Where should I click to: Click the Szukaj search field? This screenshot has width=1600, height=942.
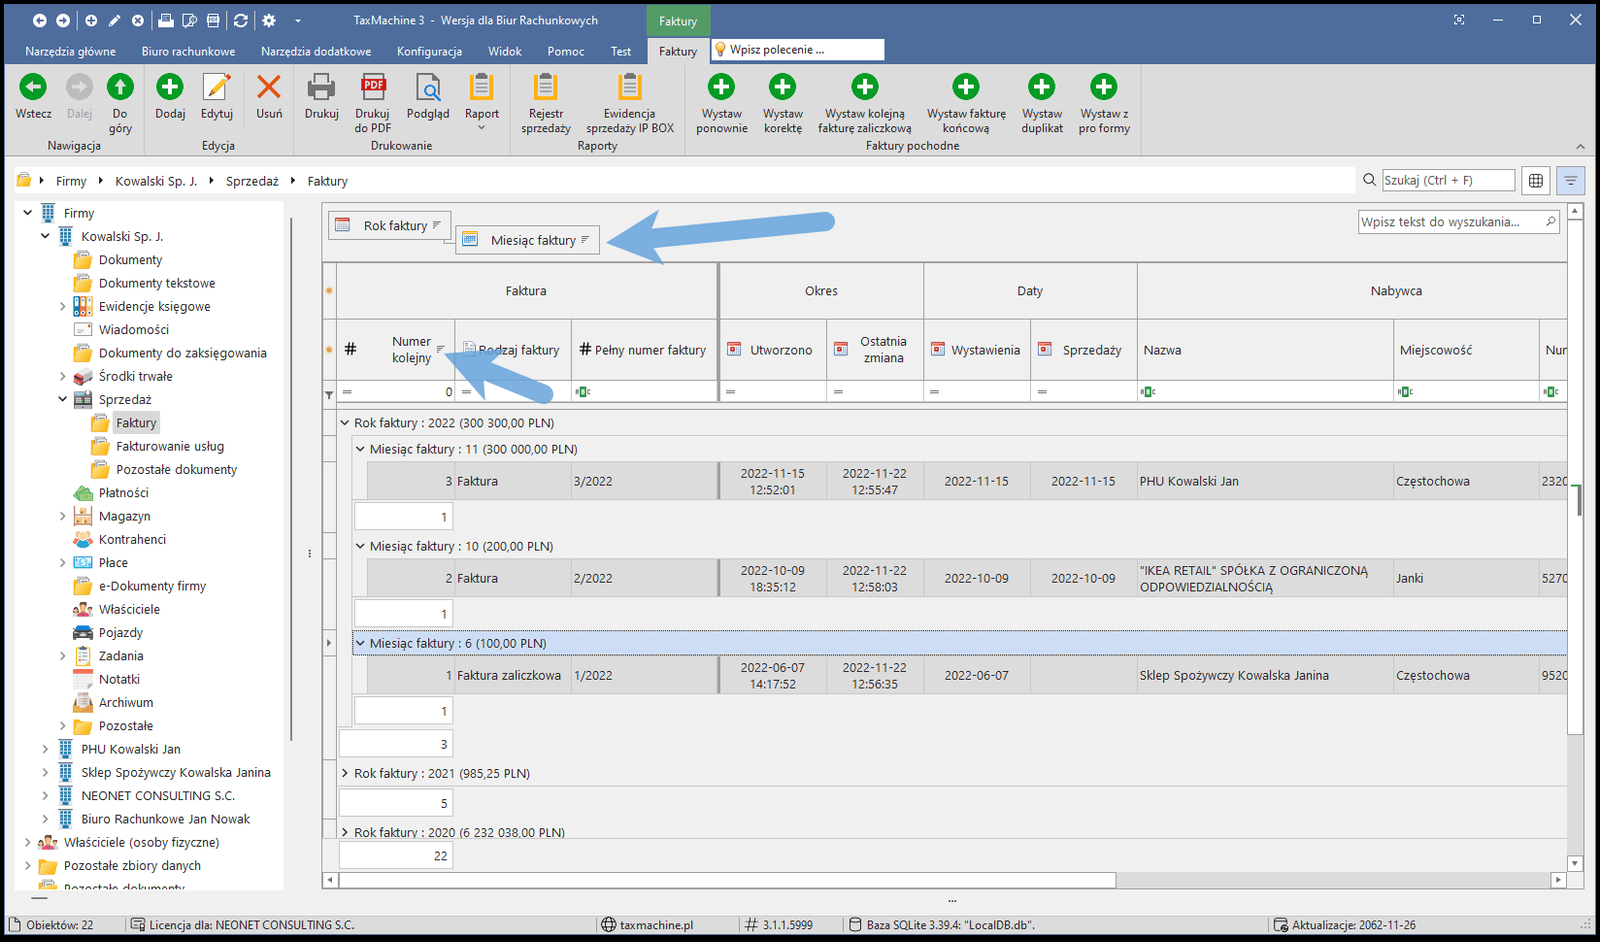click(1447, 180)
